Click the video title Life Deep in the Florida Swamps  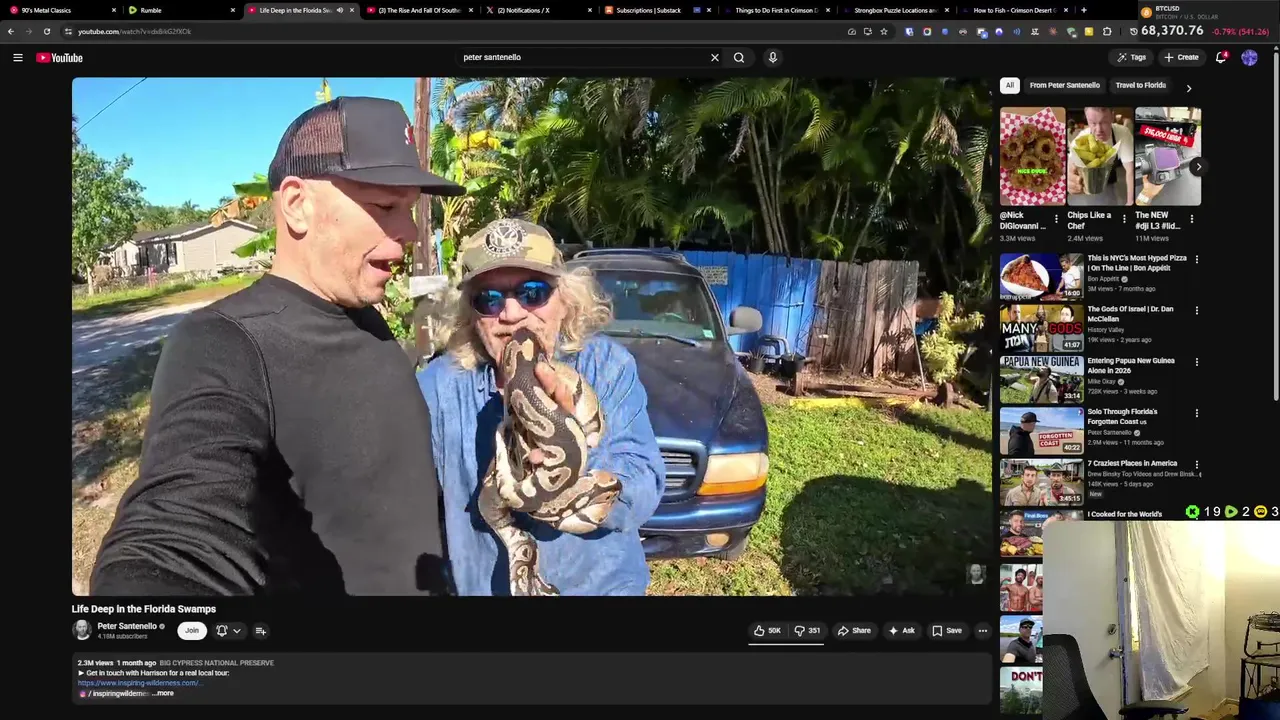click(x=144, y=609)
